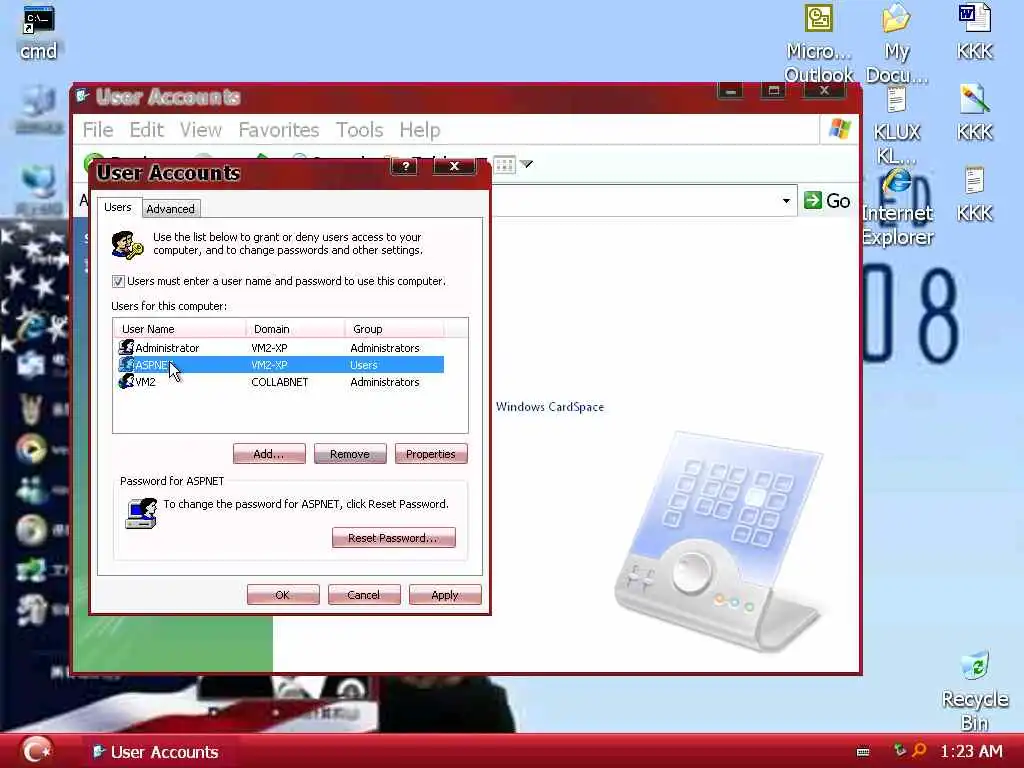Open the Favorites menu
1024x768 pixels.
point(279,130)
